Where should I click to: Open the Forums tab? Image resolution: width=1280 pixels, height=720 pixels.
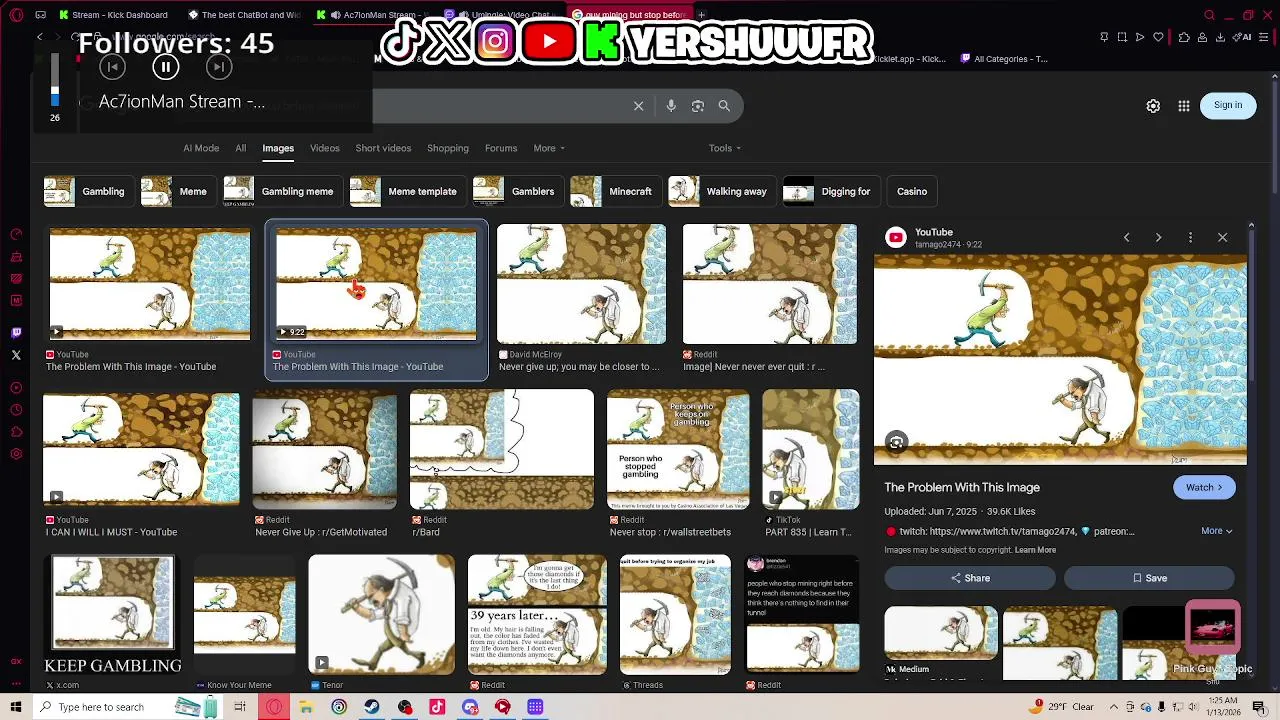click(501, 148)
